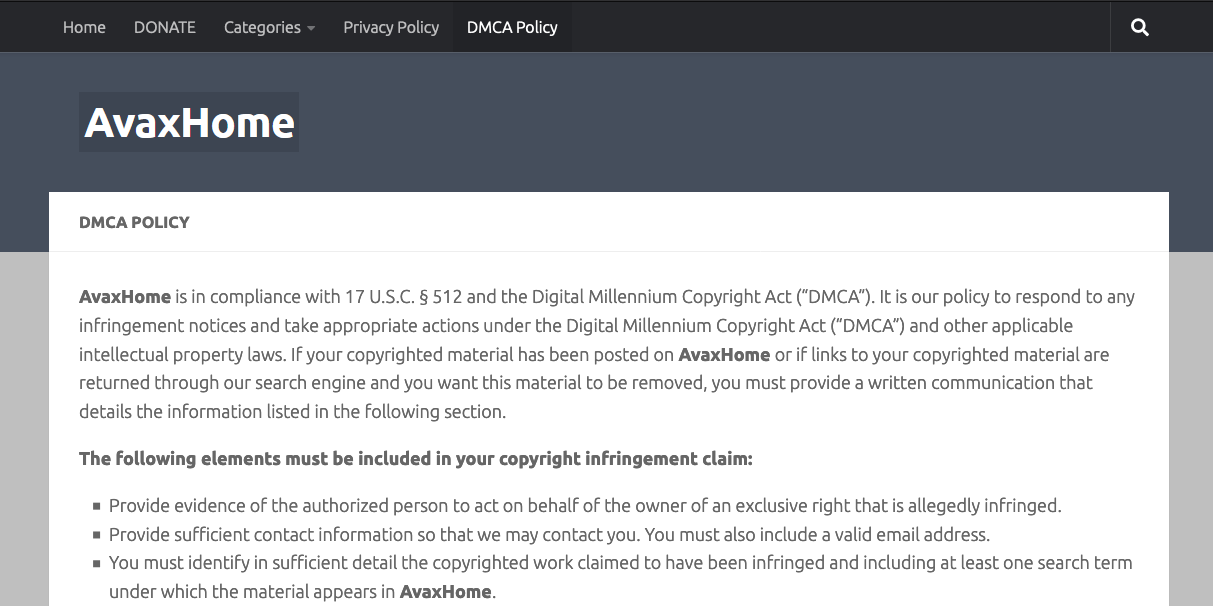Open the search magnifier icon
The image size is (1213, 606).
click(1139, 27)
